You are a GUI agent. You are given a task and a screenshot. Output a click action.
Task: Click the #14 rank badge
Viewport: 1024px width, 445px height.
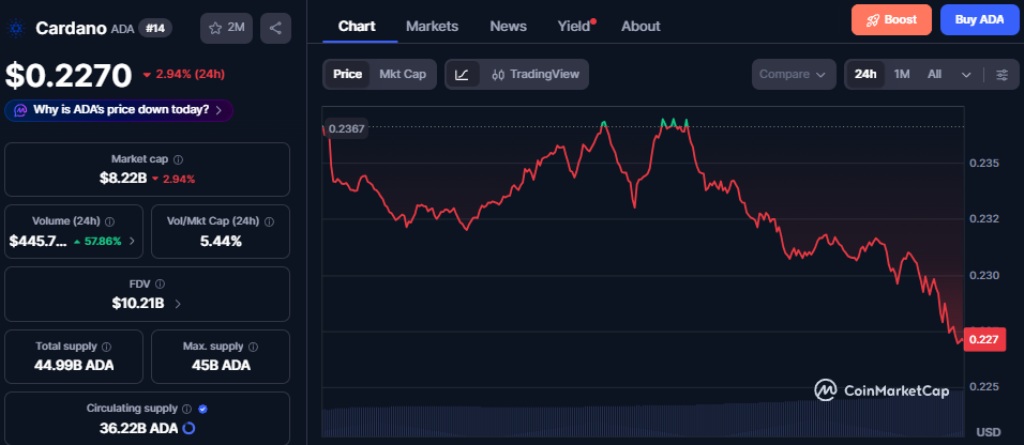[155, 28]
